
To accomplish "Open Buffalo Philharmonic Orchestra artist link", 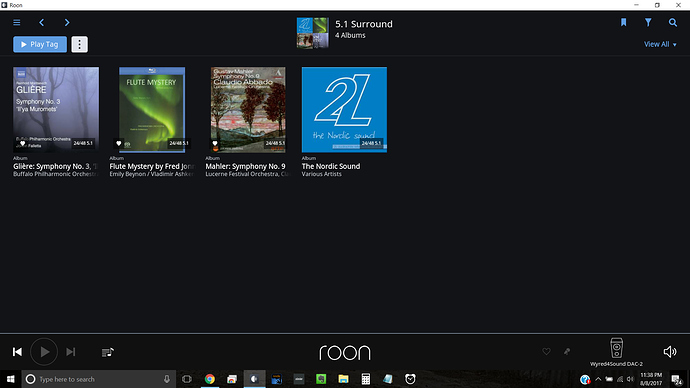I will point(55,174).
